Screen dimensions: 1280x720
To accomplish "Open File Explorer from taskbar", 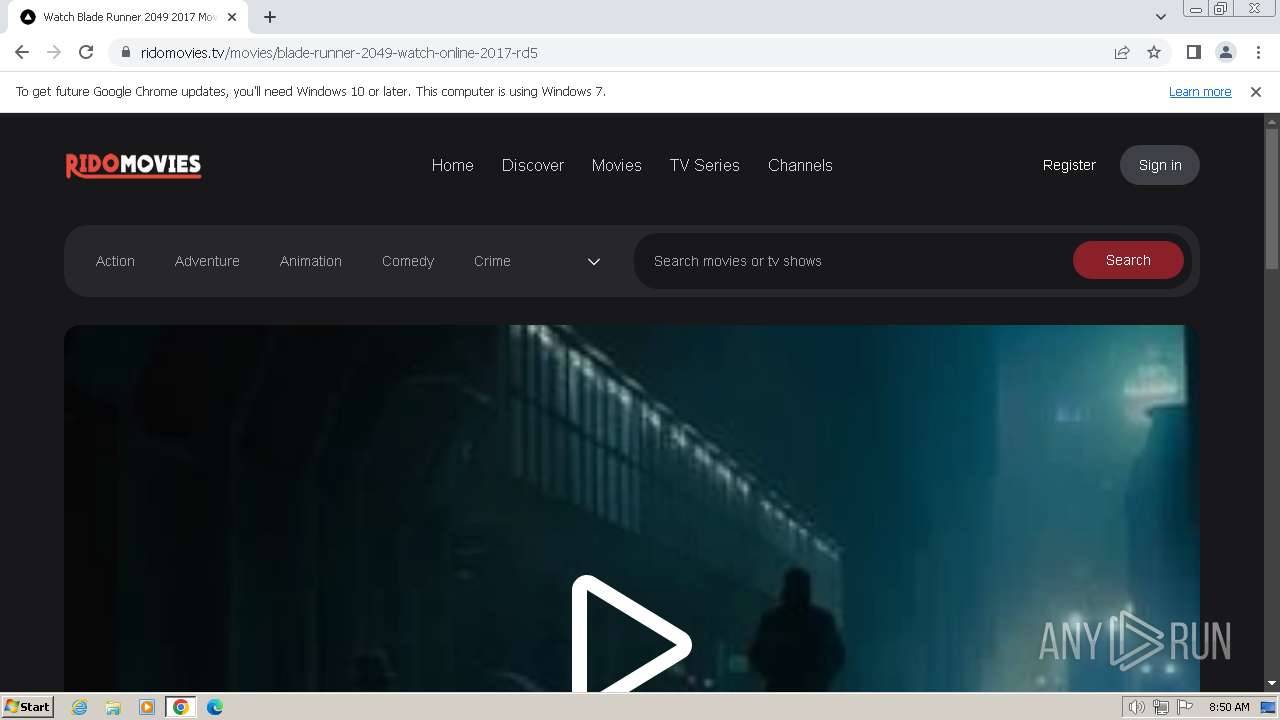I will click(x=113, y=707).
